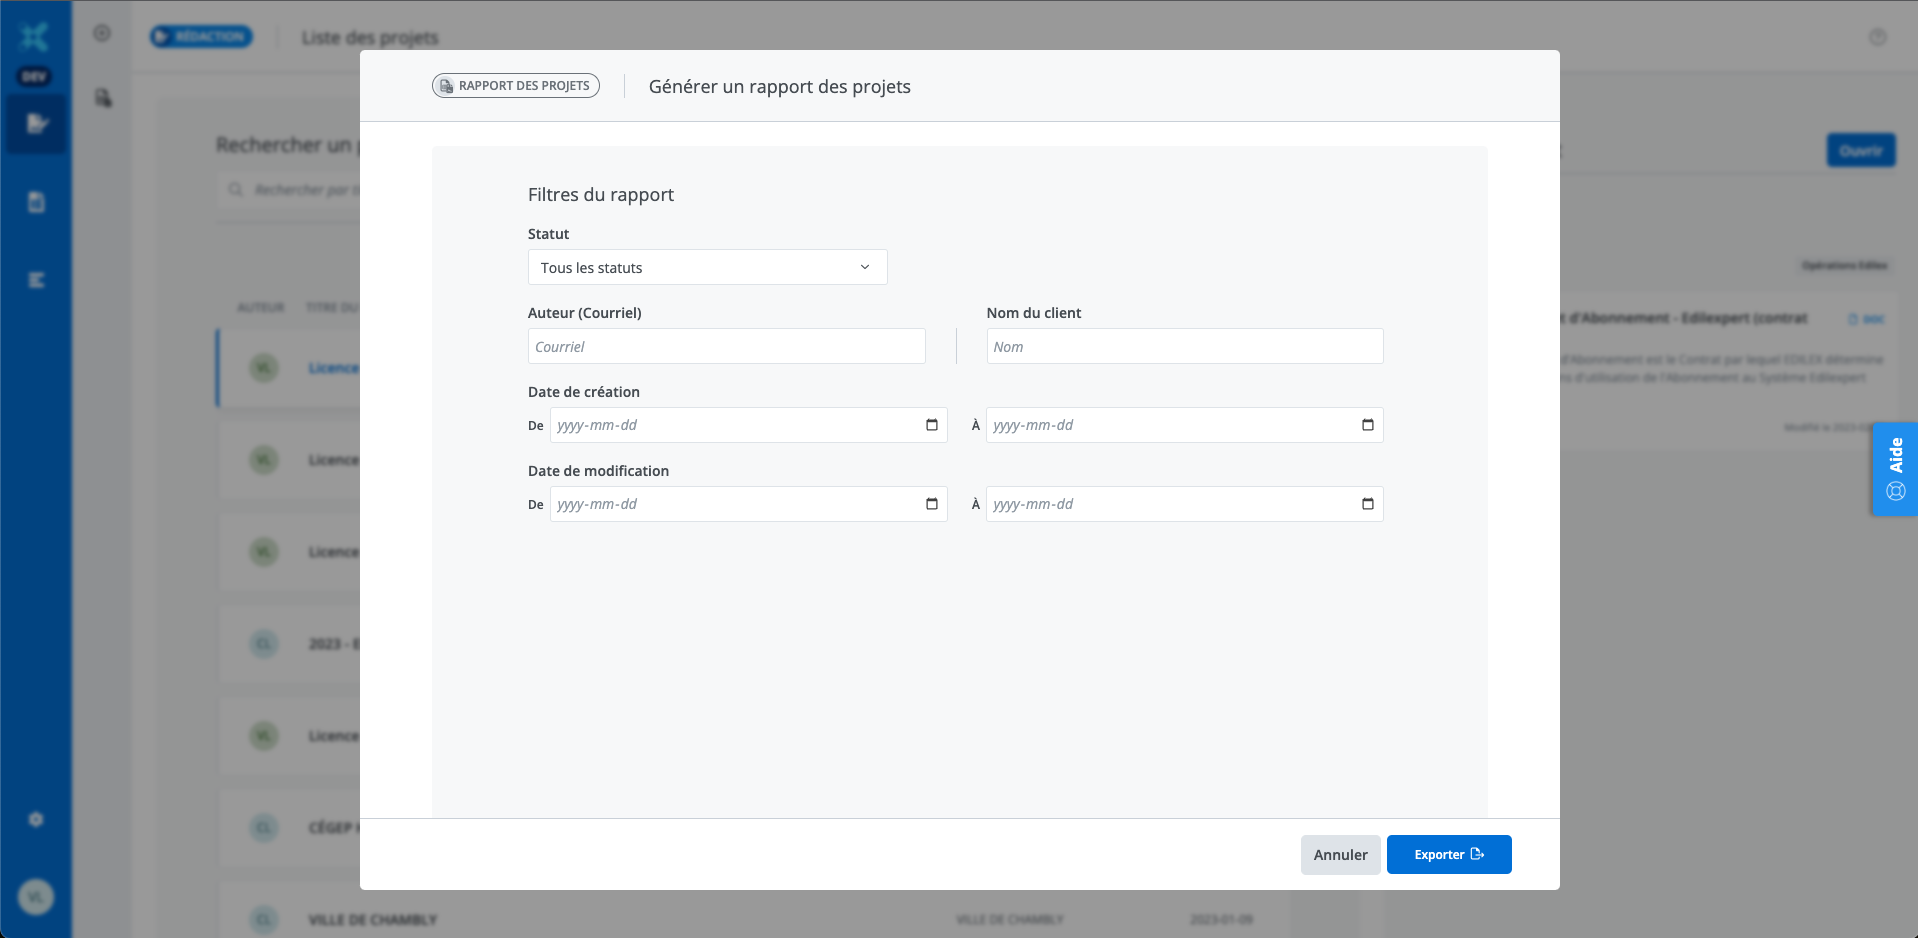
Task: Click the list icon in left sidebar
Action: (x=36, y=280)
